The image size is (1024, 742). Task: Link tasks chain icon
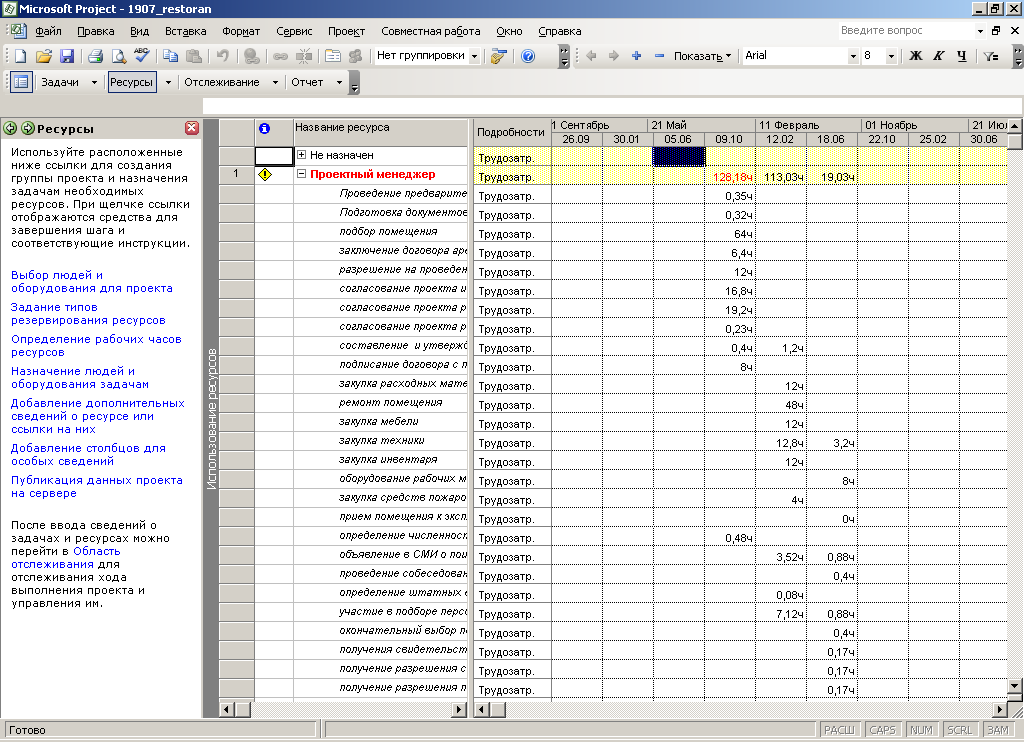point(281,56)
